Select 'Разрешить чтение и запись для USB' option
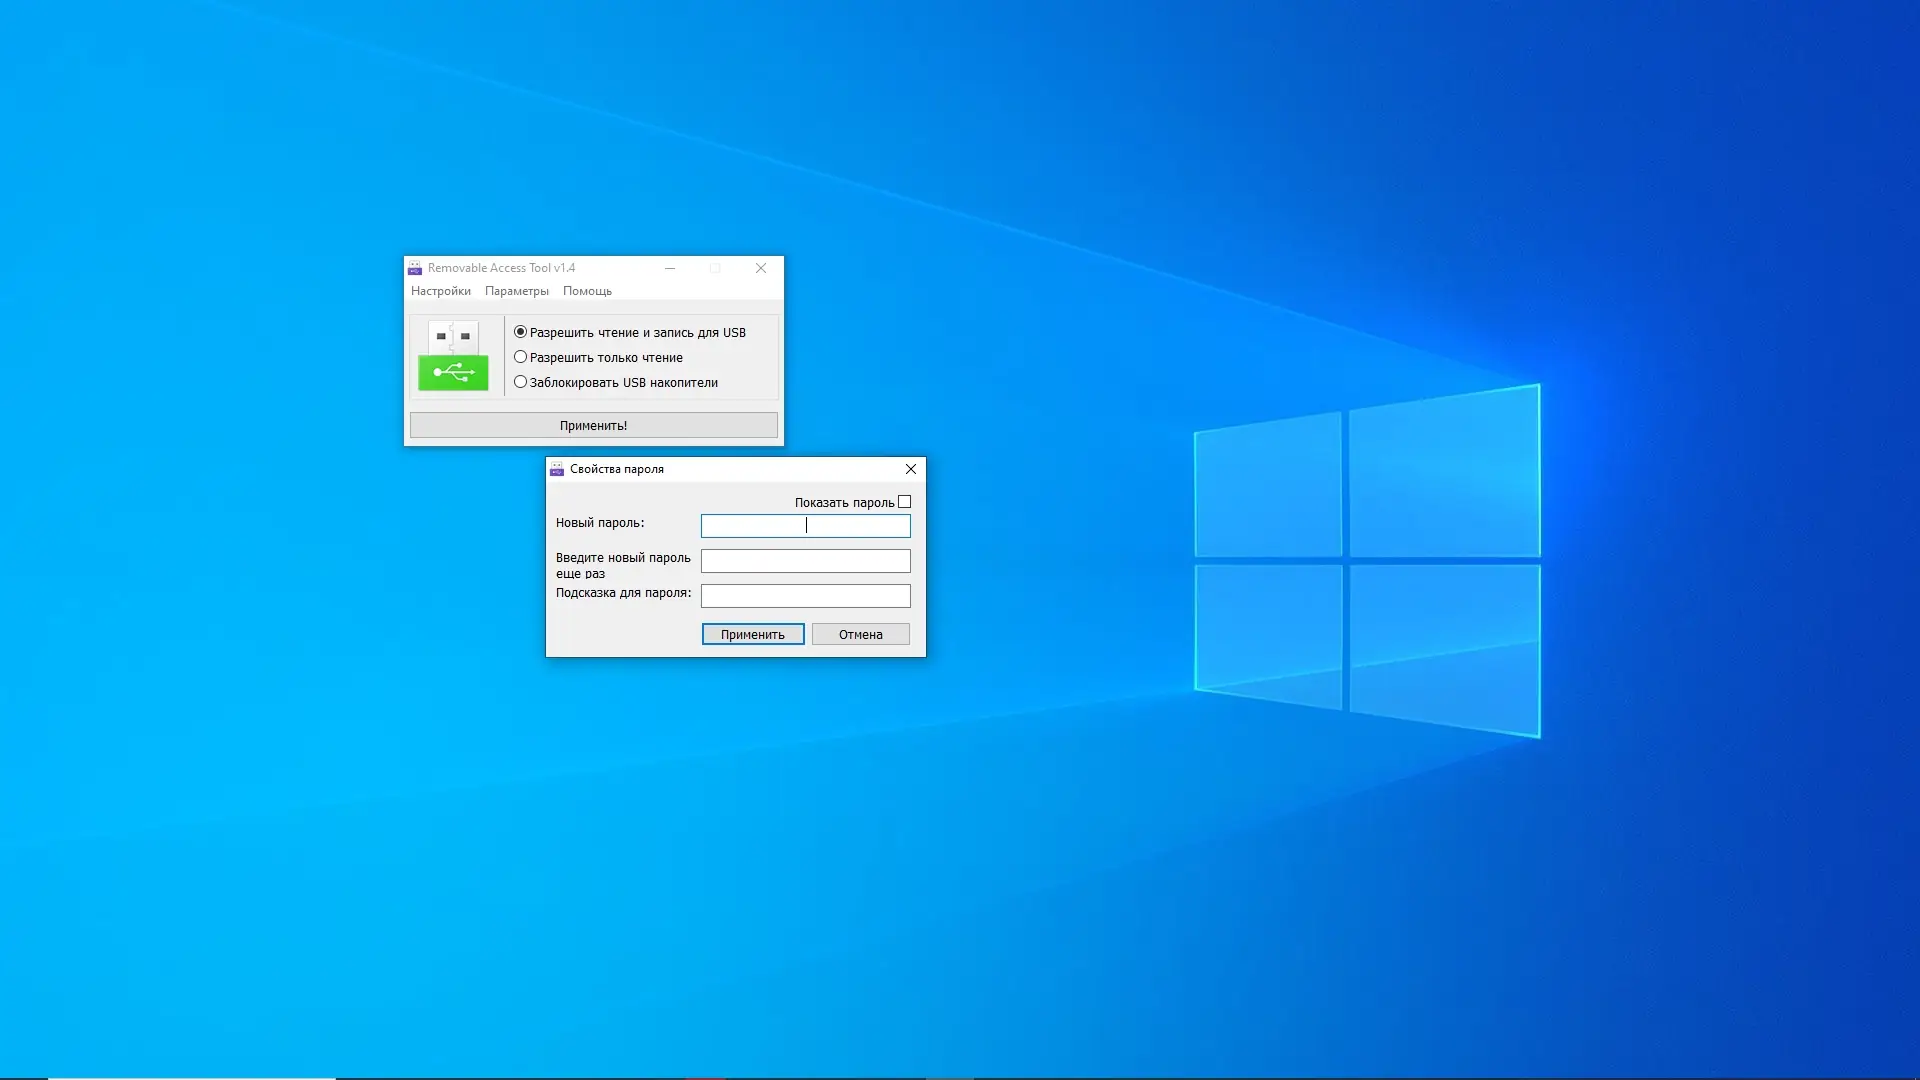This screenshot has height=1080, width=1920. (x=520, y=332)
